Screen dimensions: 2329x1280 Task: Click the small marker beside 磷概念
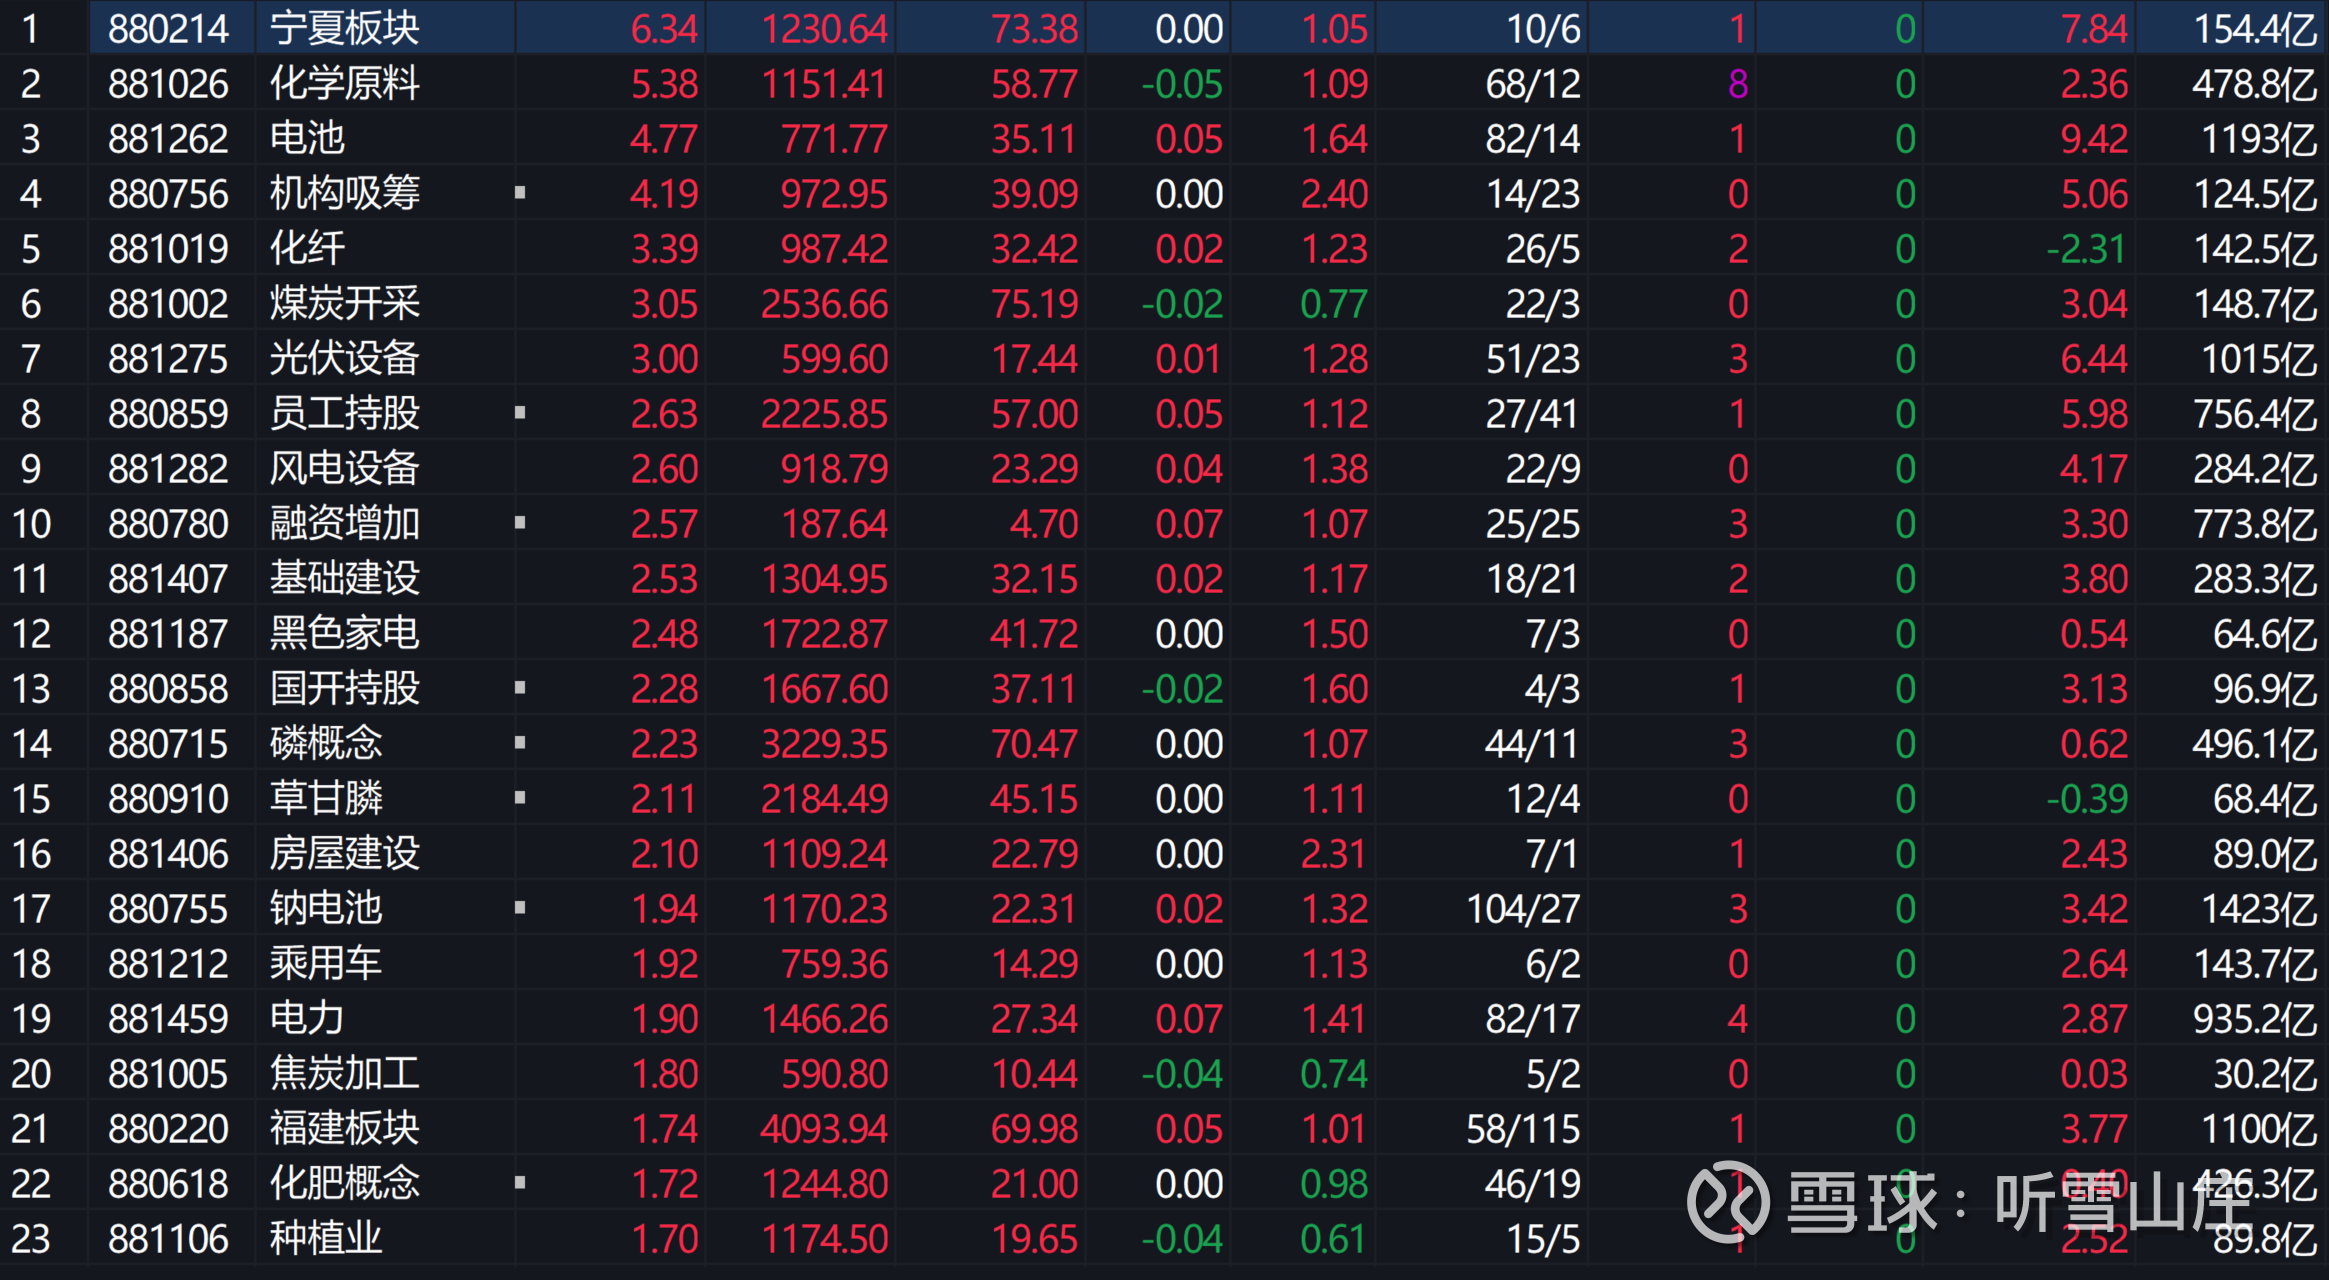click(520, 742)
